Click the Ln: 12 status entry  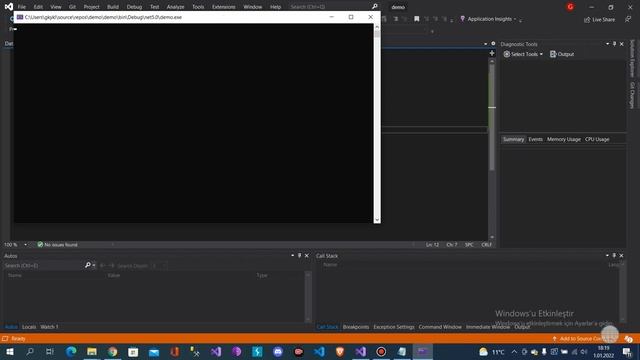pyautogui.click(x=432, y=244)
